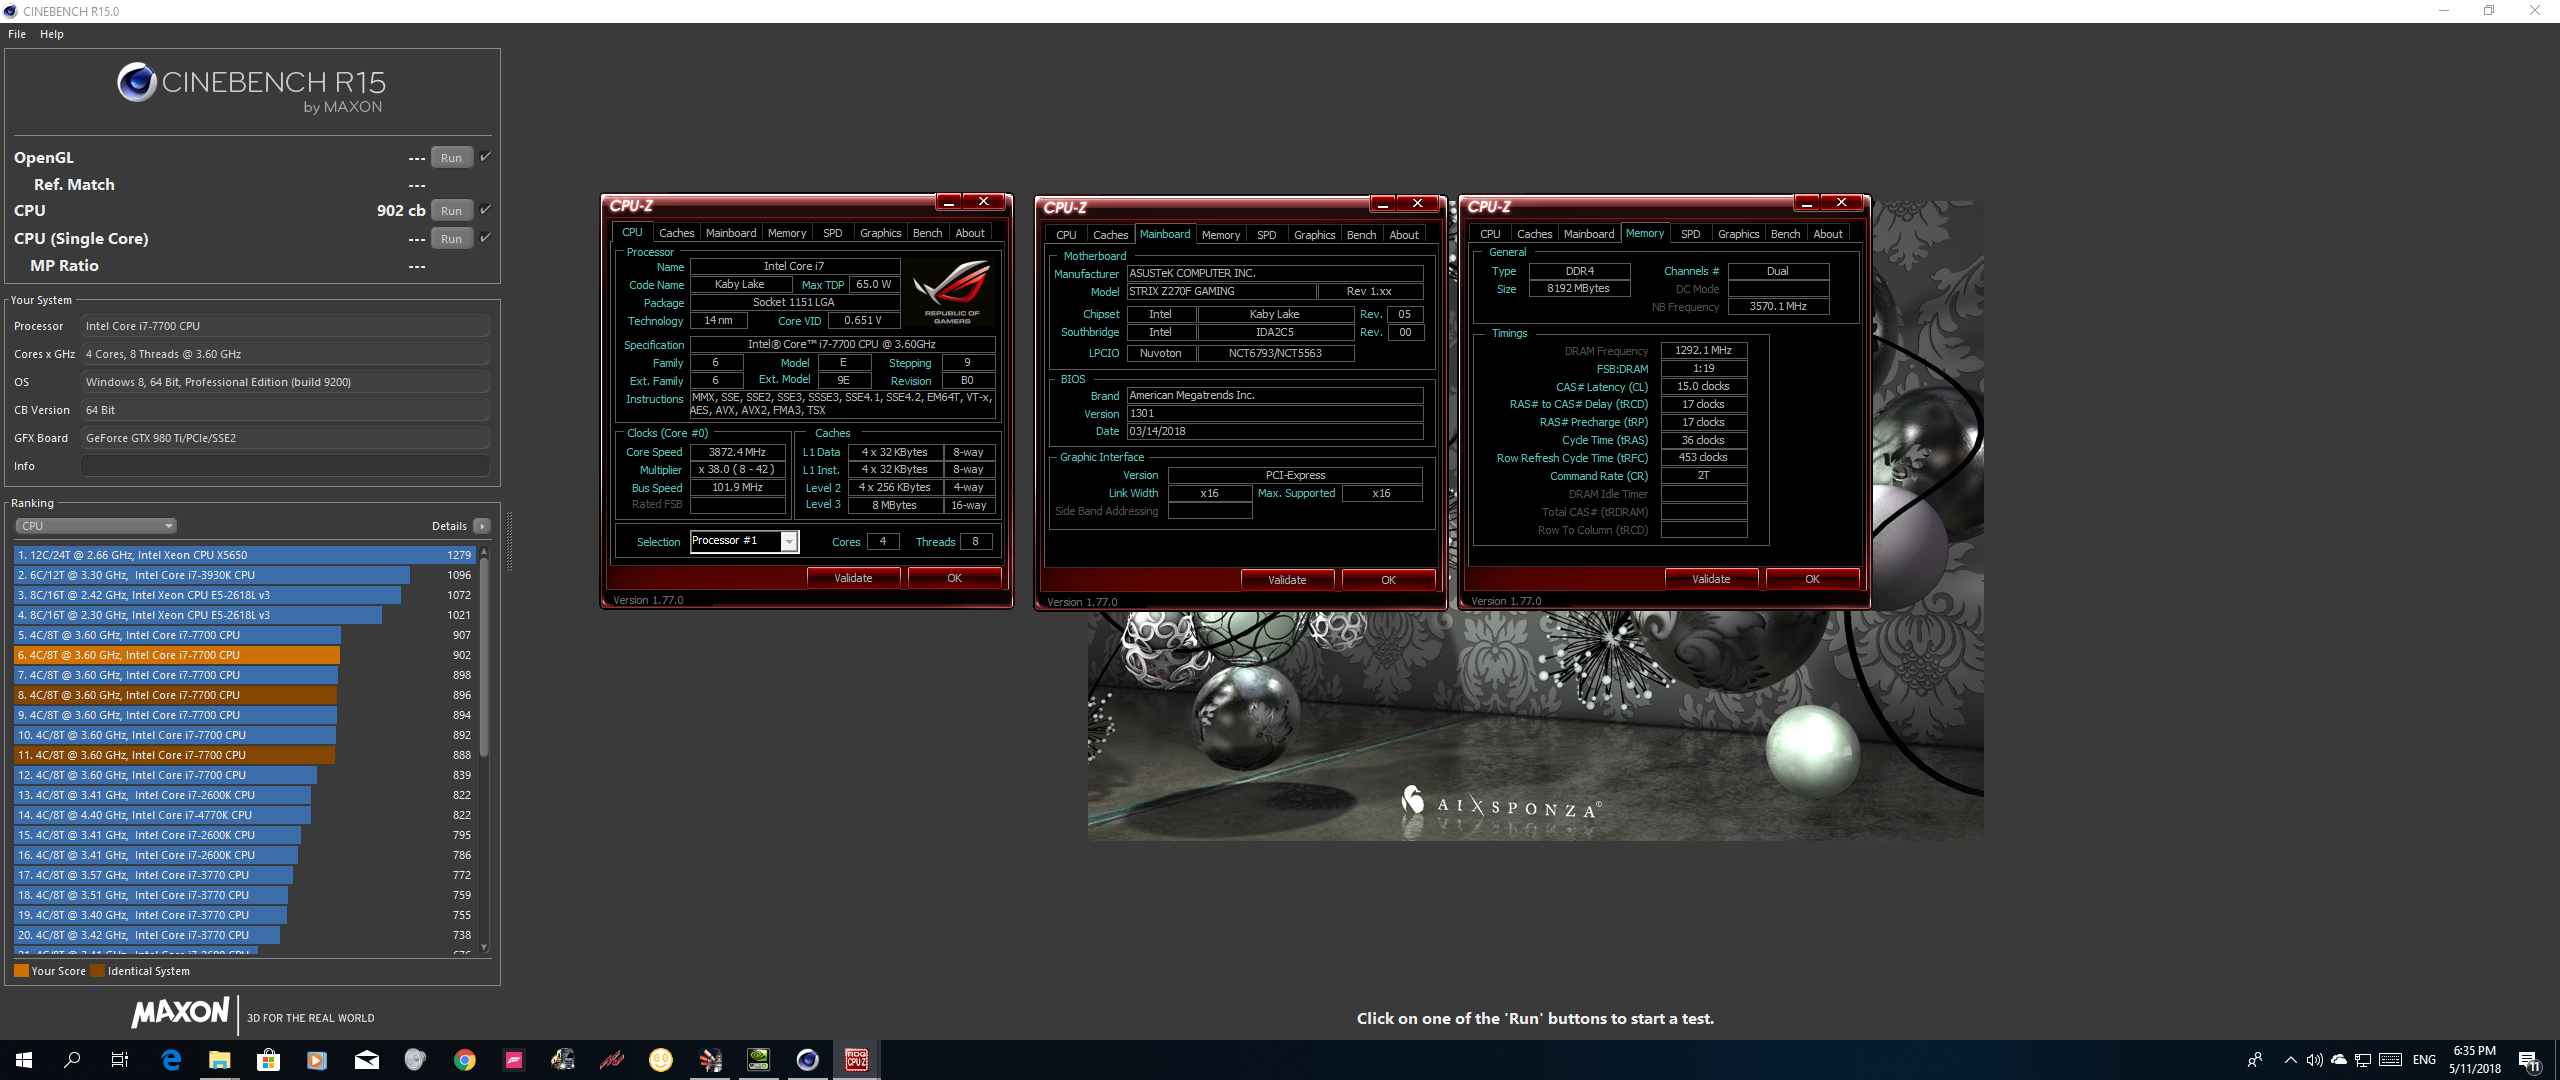Select ranking row 6 with score 902
The image size is (2560, 1080).
click(244, 655)
